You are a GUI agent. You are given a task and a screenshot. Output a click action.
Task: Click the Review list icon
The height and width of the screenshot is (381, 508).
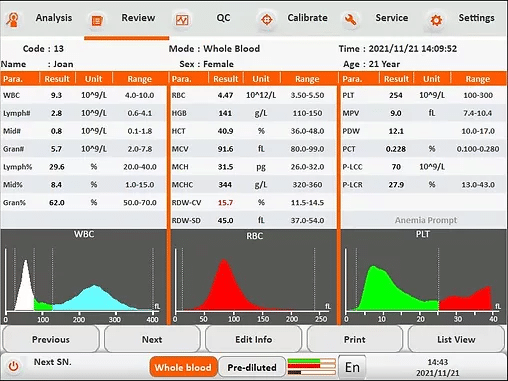97,21
